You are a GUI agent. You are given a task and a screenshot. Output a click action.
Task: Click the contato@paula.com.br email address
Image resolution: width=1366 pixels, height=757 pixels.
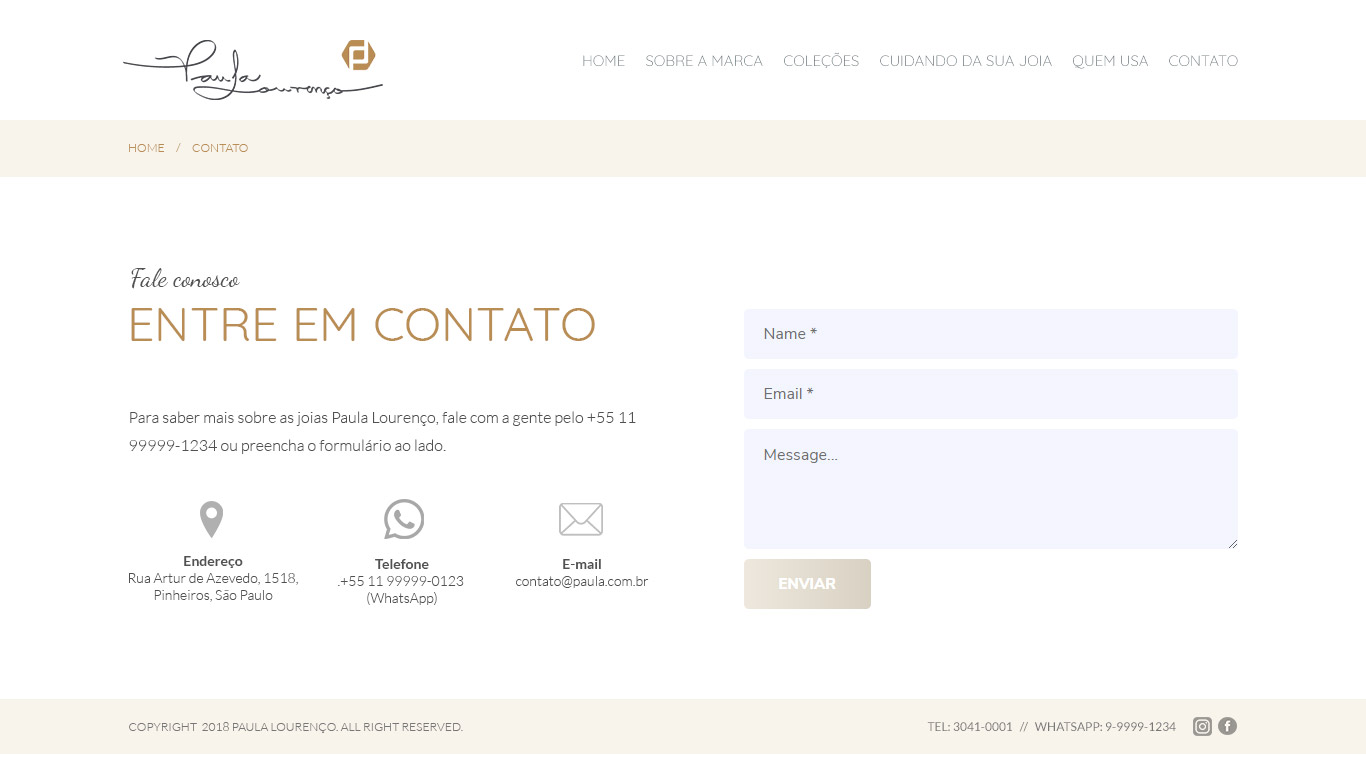(581, 581)
